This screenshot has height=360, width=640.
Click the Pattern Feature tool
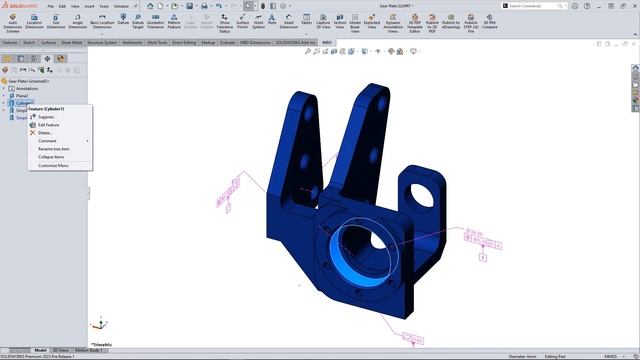coord(174,21)
